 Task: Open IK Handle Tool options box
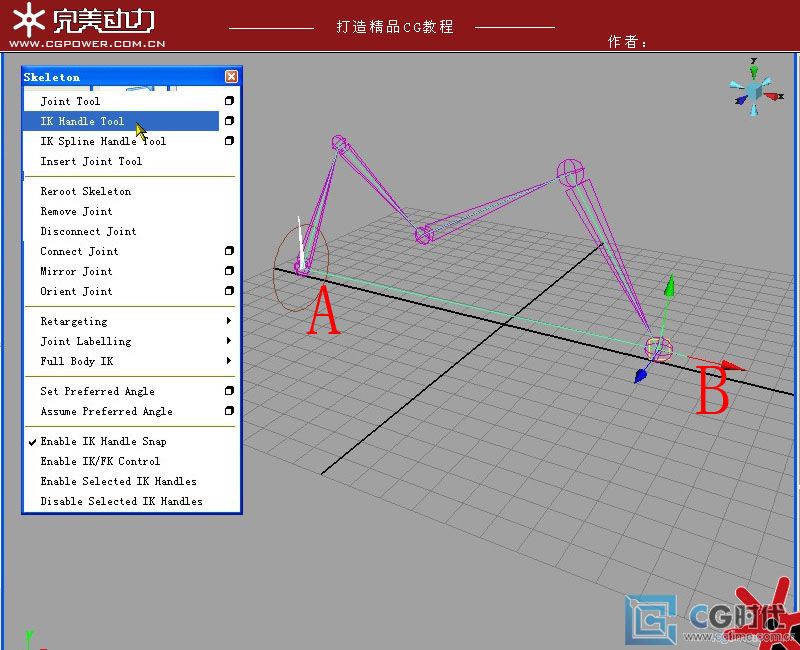(229, 120)
